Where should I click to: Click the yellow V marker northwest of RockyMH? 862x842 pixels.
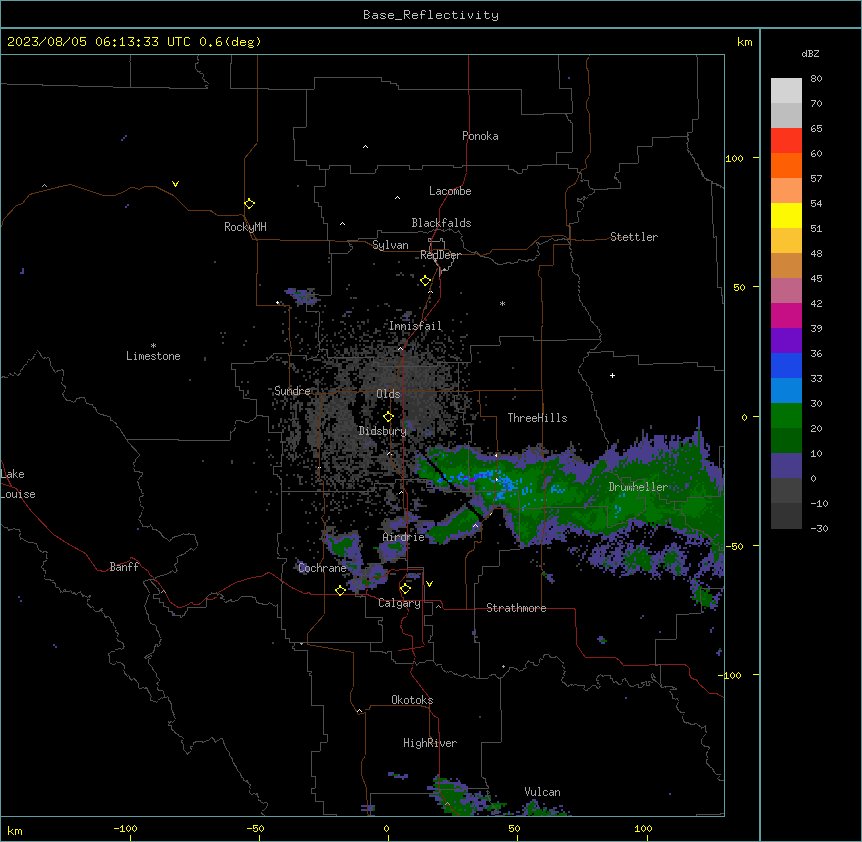click(x=175, y=184)
